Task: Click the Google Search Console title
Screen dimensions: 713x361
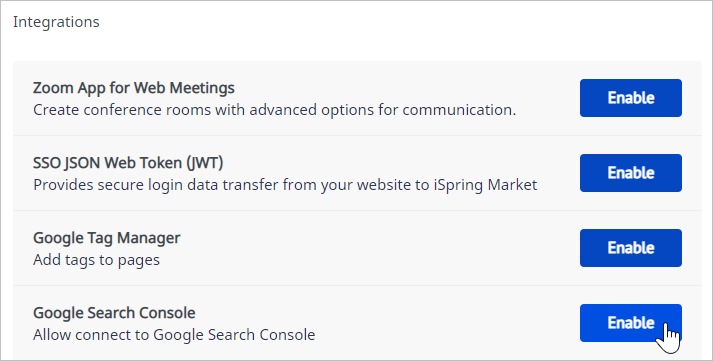Action: 114,313
